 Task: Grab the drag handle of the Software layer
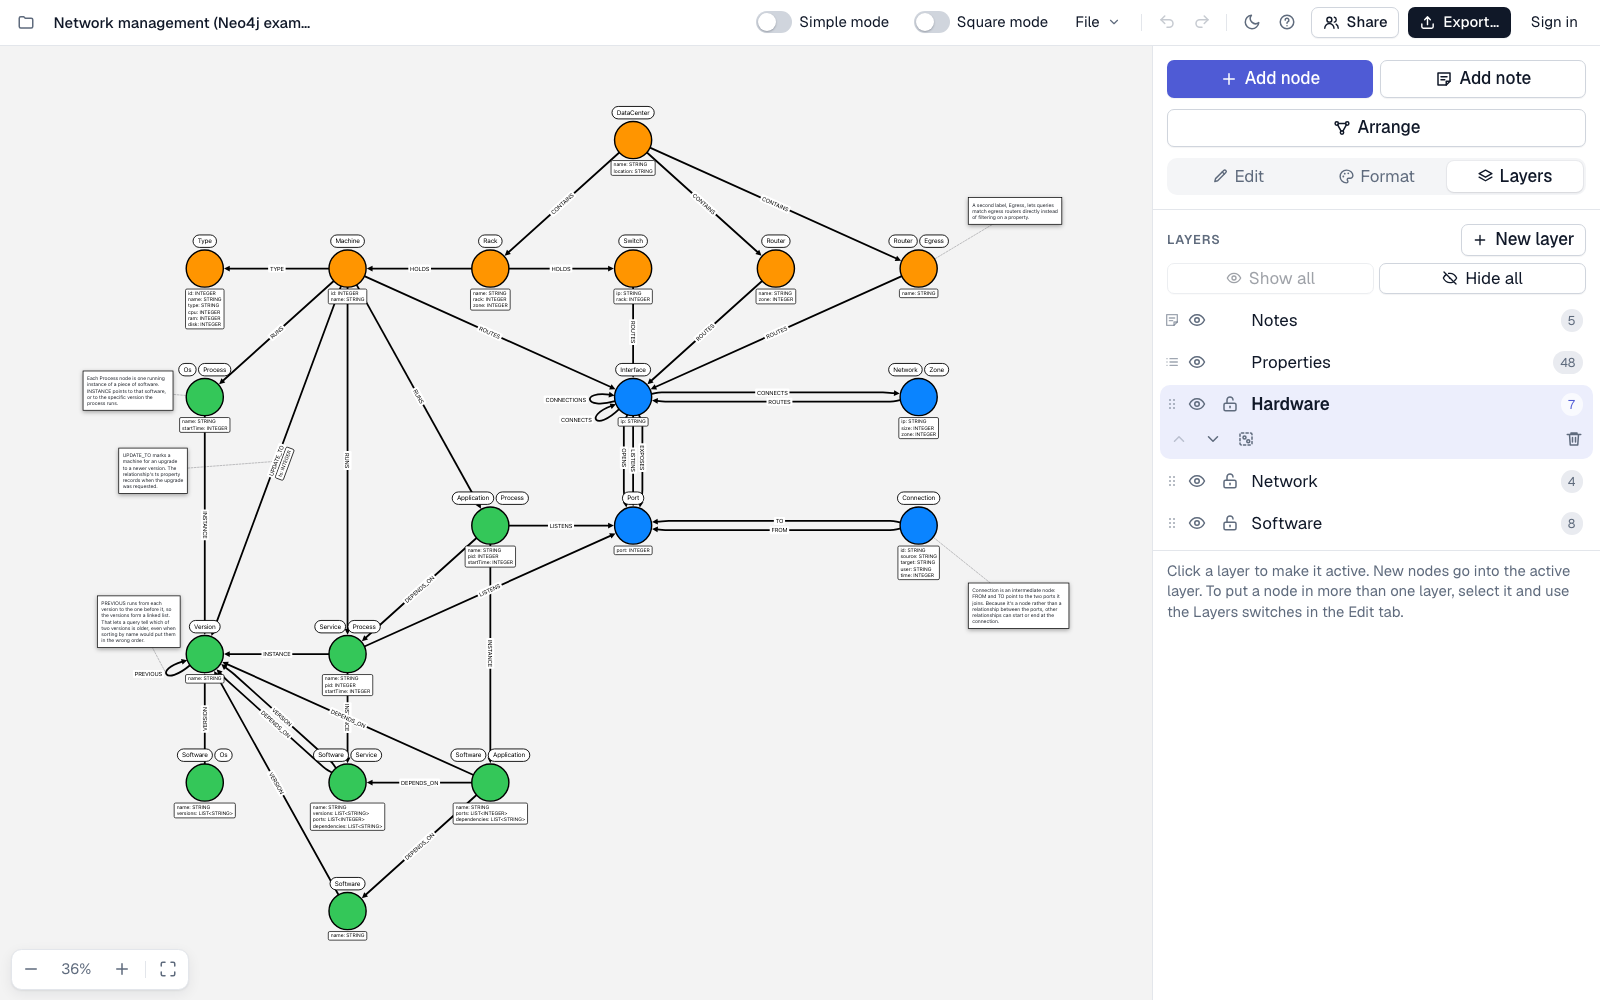[1172, 523]
